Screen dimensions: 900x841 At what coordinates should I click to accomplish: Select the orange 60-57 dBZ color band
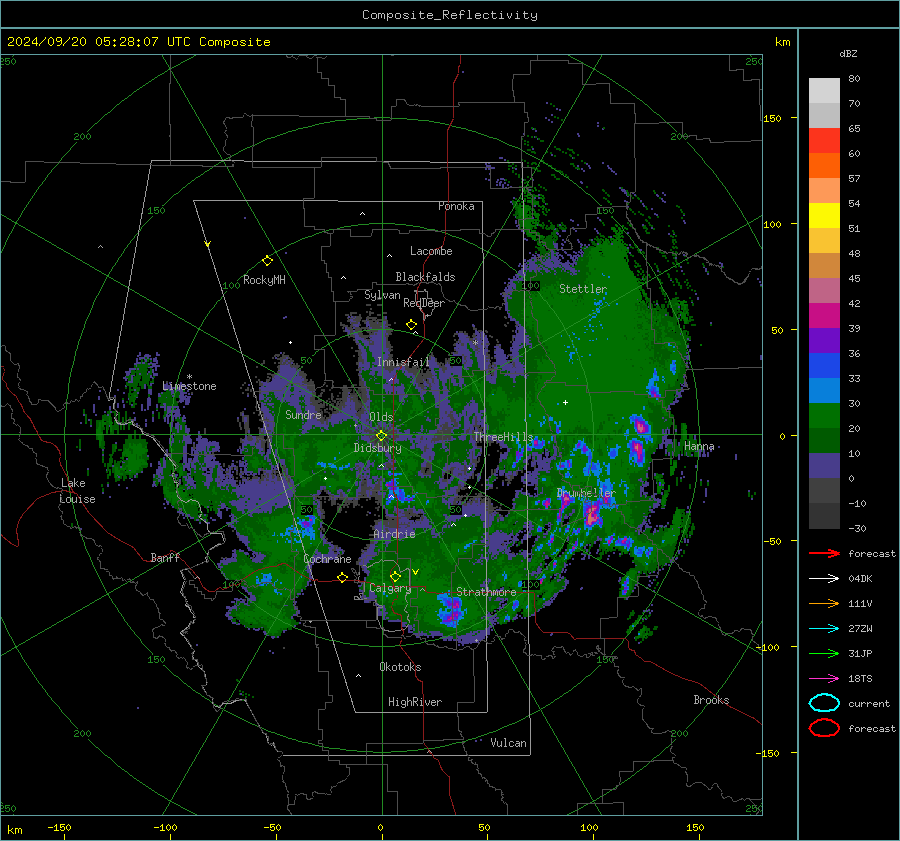(x=824, y=165)
